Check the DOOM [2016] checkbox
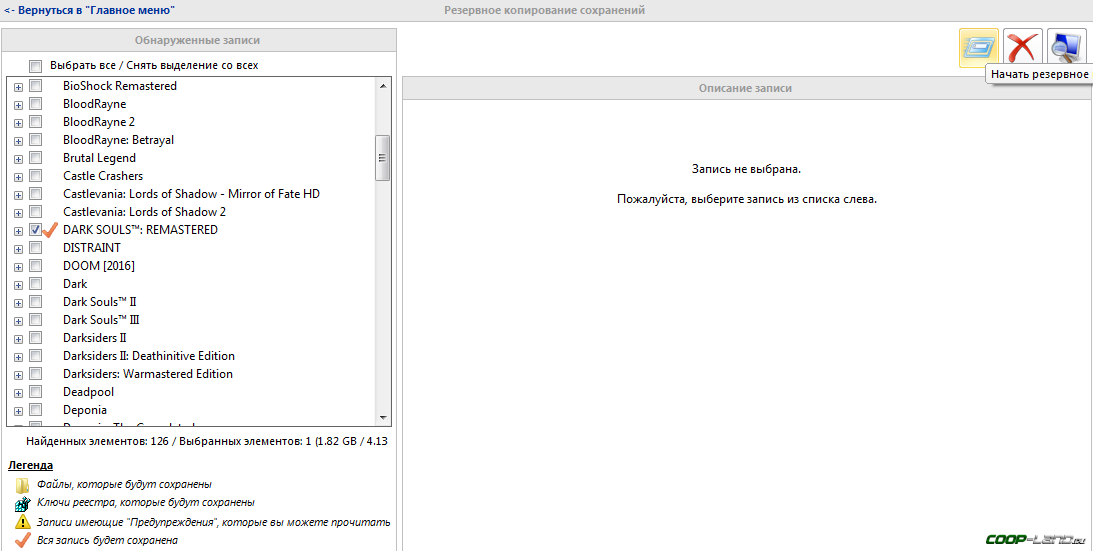1093x551 pixels. point(36,266)
